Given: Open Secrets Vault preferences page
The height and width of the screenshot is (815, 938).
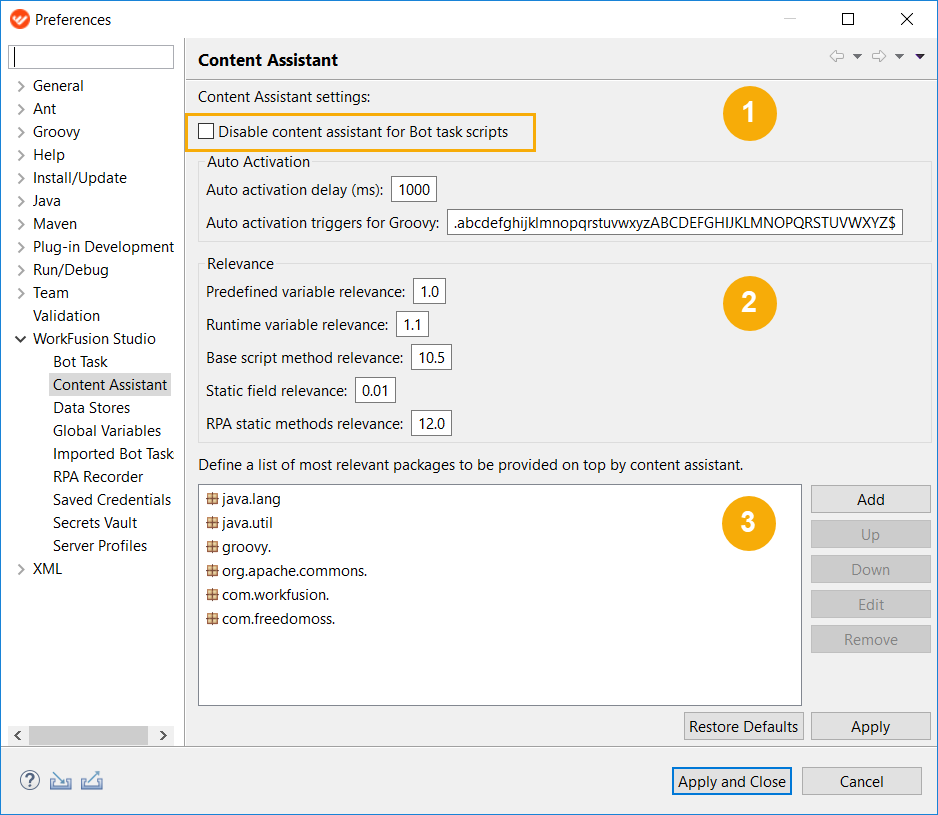Looking at the screenshot, I should 95,523.
